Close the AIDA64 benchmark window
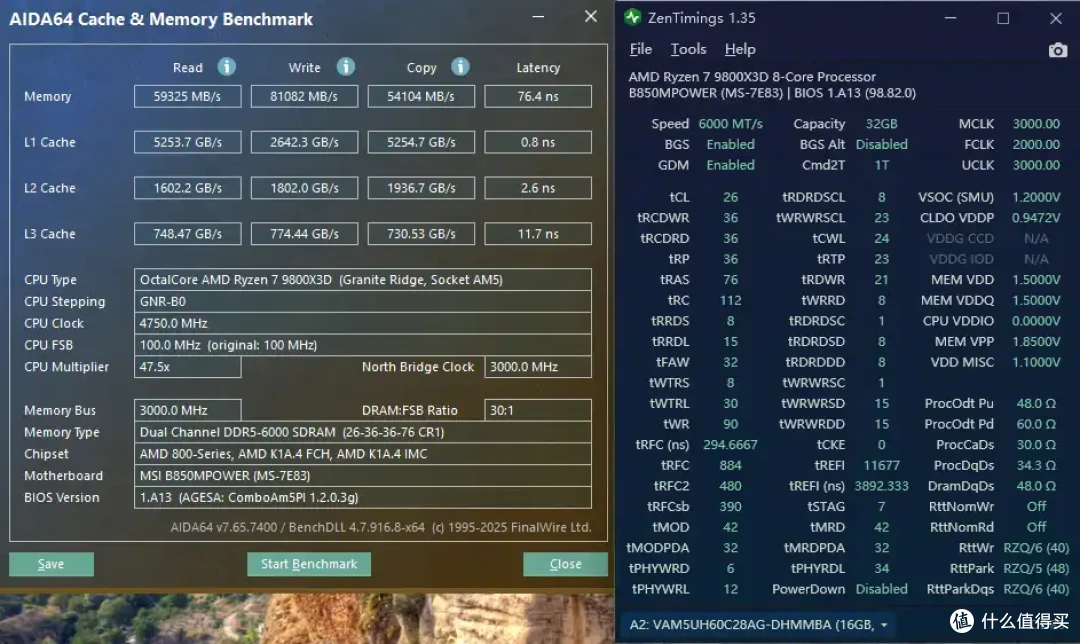Screen dimensions: 1080x644 pyautogui.click(x=590, y=17)
